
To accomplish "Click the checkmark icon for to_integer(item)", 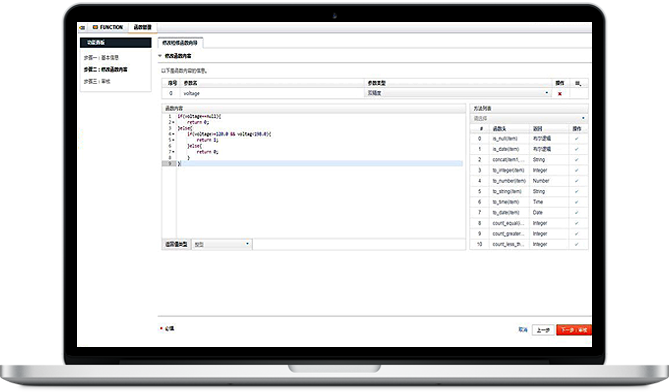I will [x=576, y=171].
